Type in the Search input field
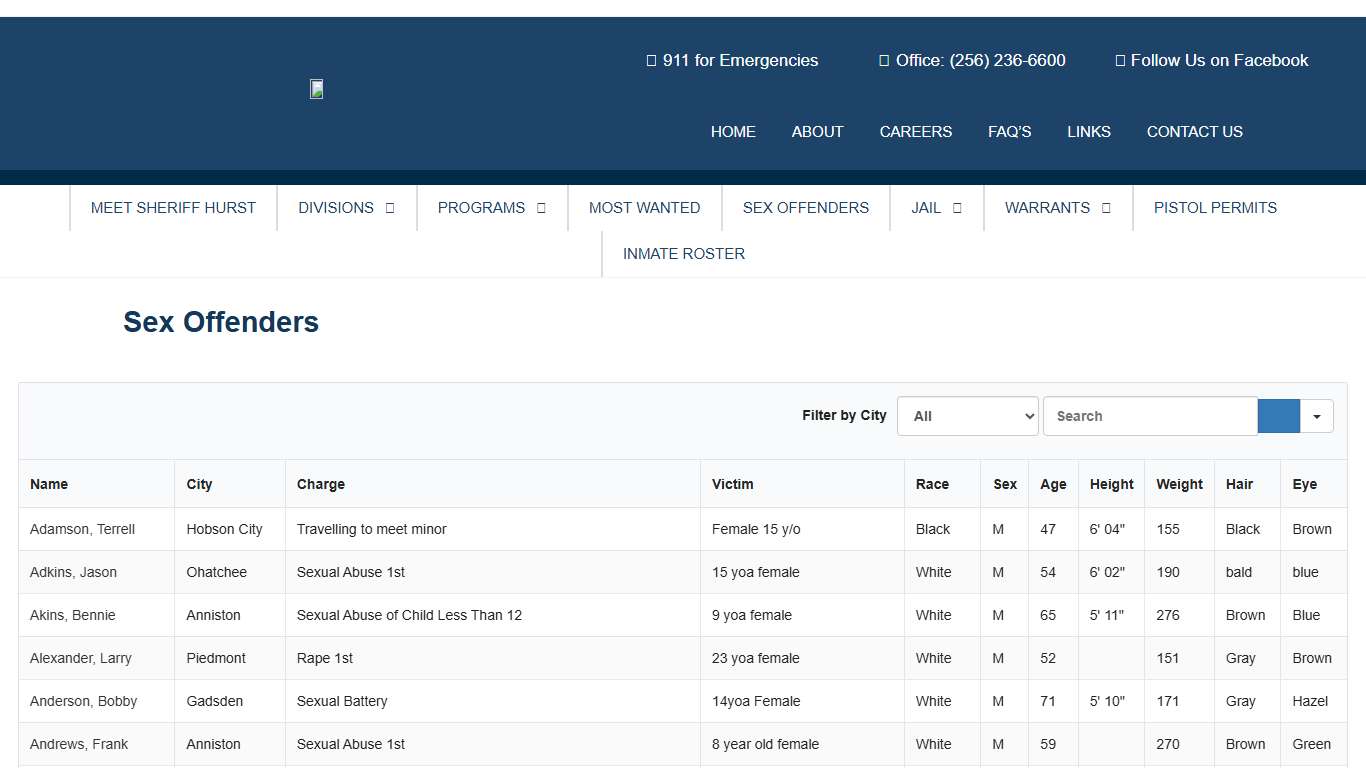The image size is (1366, 768). pyautogui.click(x=1150, y=416)
